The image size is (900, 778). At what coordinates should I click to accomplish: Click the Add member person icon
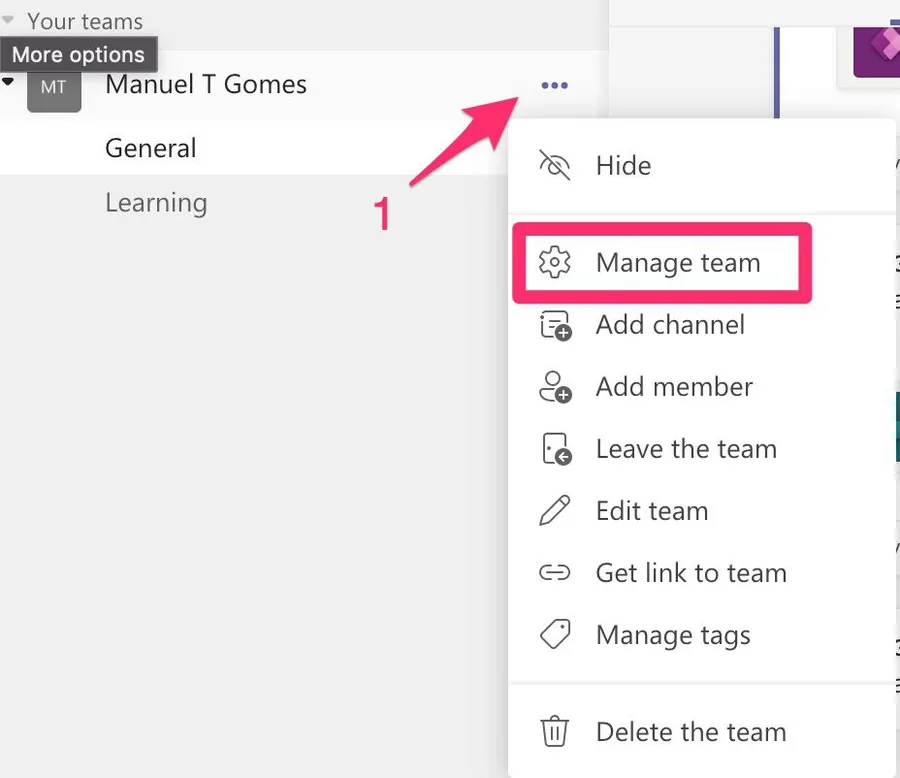(x=555, y=388)
